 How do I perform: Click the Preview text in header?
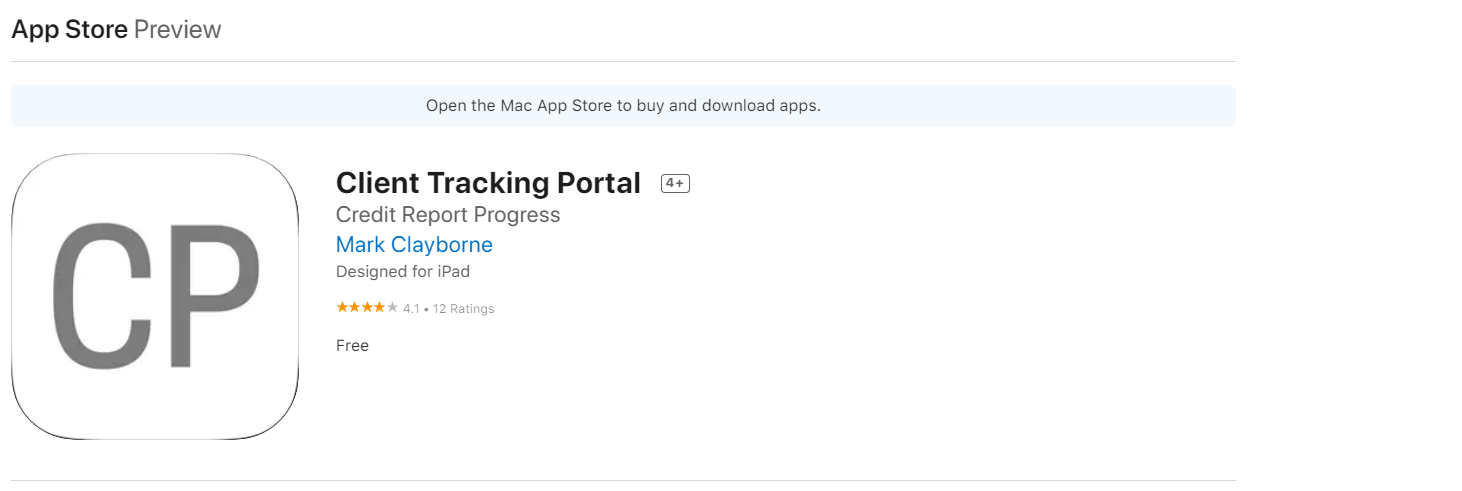177,30
